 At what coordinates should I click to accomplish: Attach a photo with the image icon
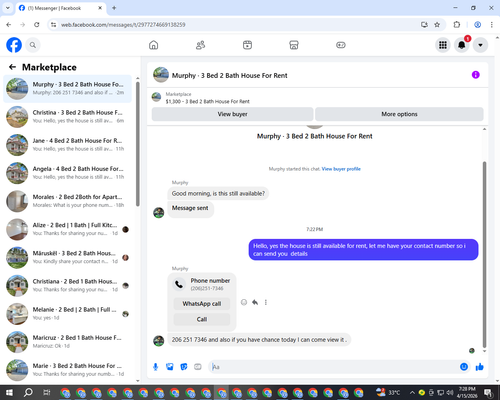click(x=170, y=367)
